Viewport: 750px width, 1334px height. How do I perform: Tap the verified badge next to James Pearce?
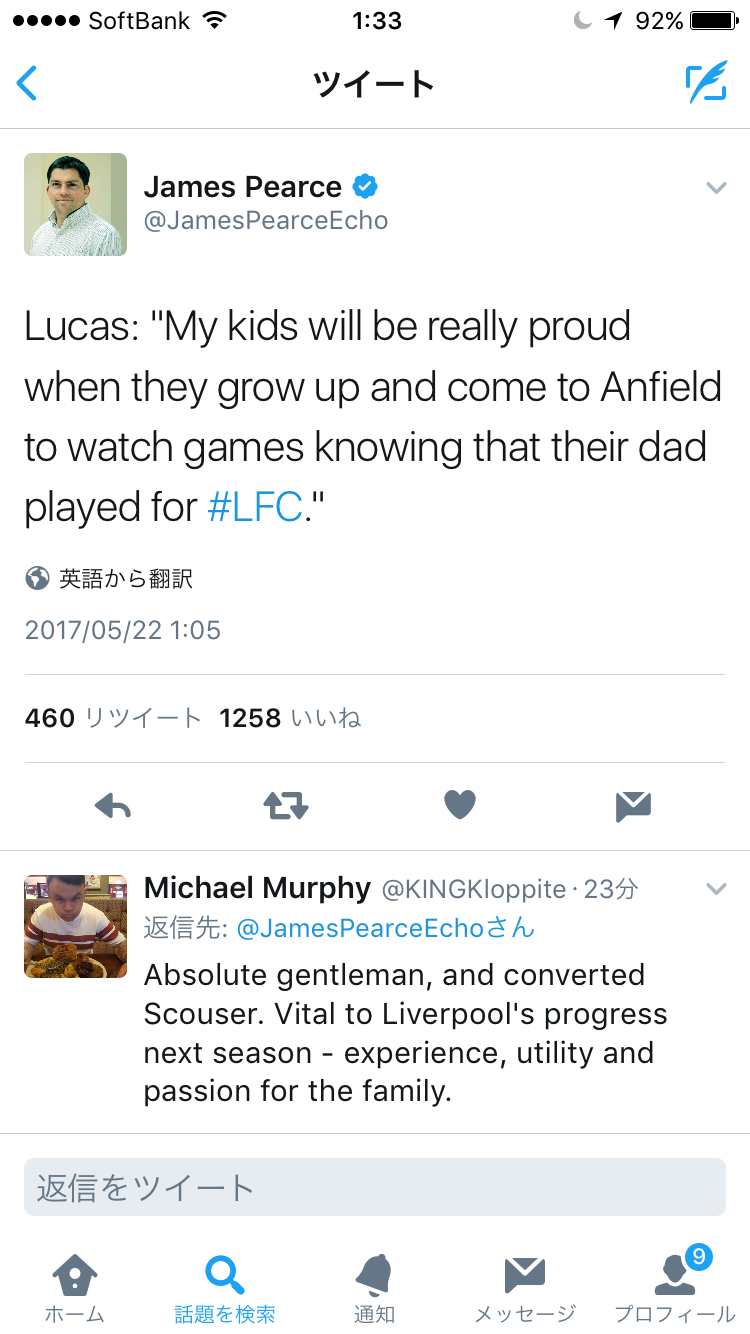(x=365, y=186)
